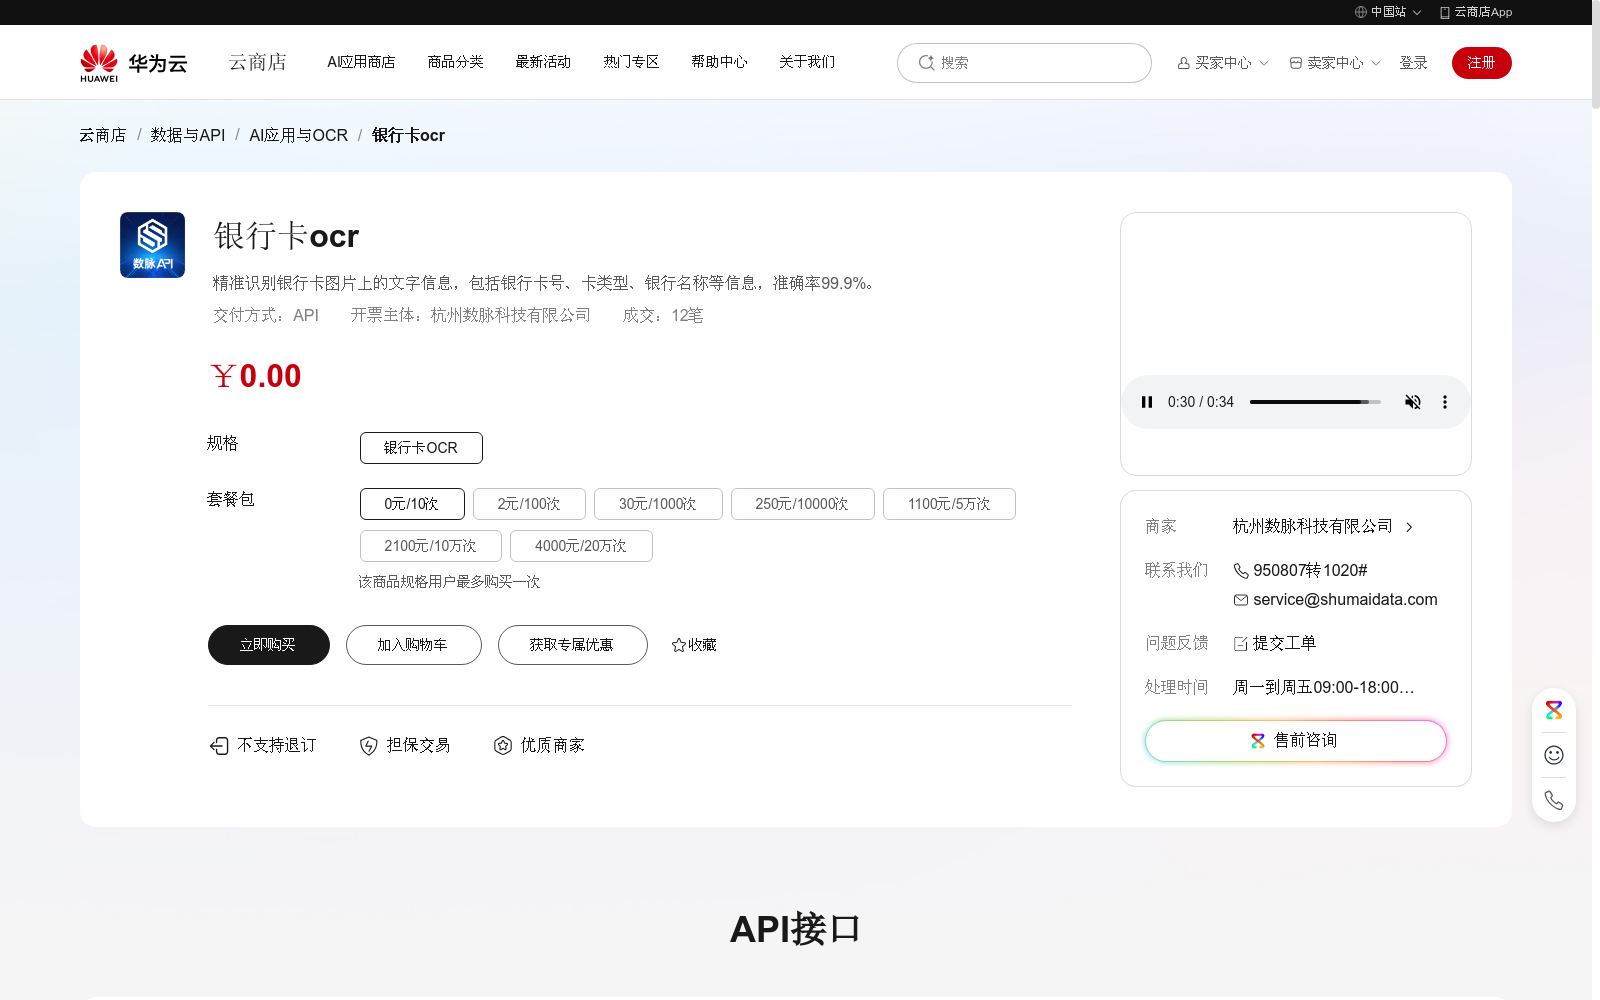1600x1000 pixels.
Task: Pause the audio with the pause icon
Action: (x=1147, y=402)
